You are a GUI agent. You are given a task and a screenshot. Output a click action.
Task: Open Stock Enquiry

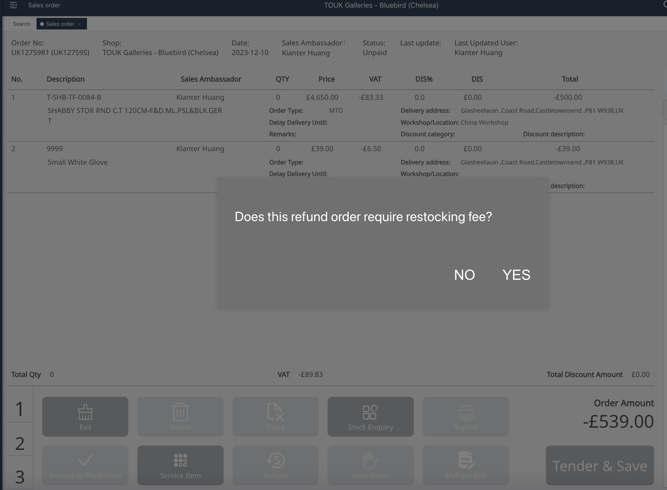click(370, 416)
